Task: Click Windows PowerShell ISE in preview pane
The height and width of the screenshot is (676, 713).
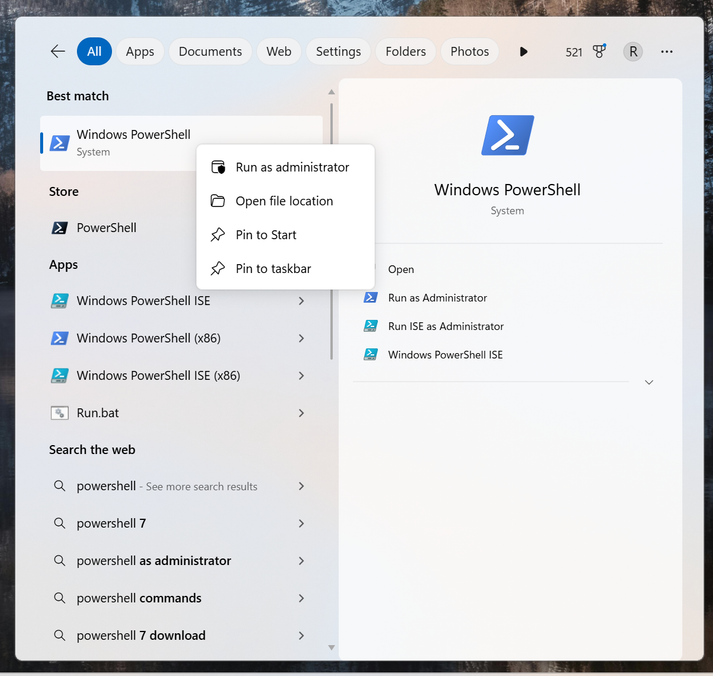Action: click(x=445, y=355)
